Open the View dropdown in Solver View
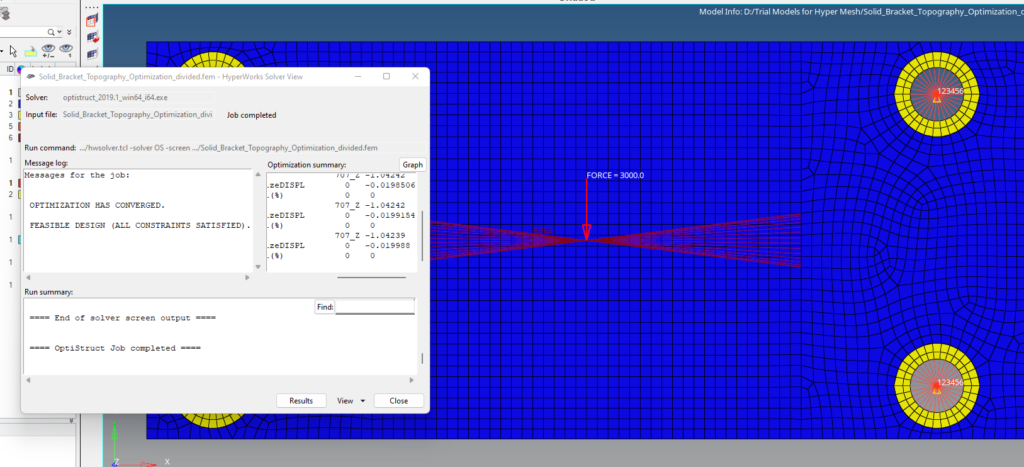The height and width of the screenshot is (467, 1024). click(351, 400)
